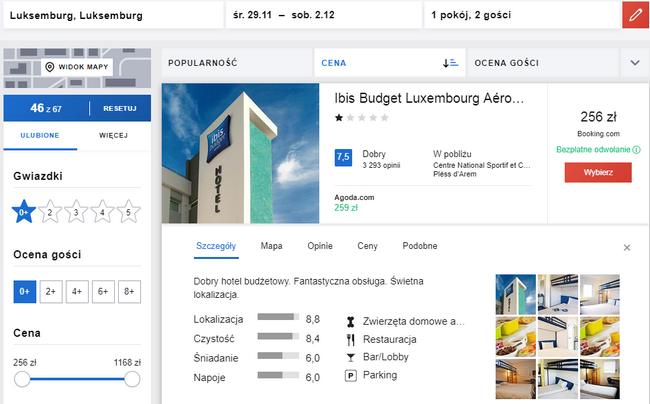Click the 256 zł Booking.com price
The width and height of the screenshot is (650, 404).
598,117
